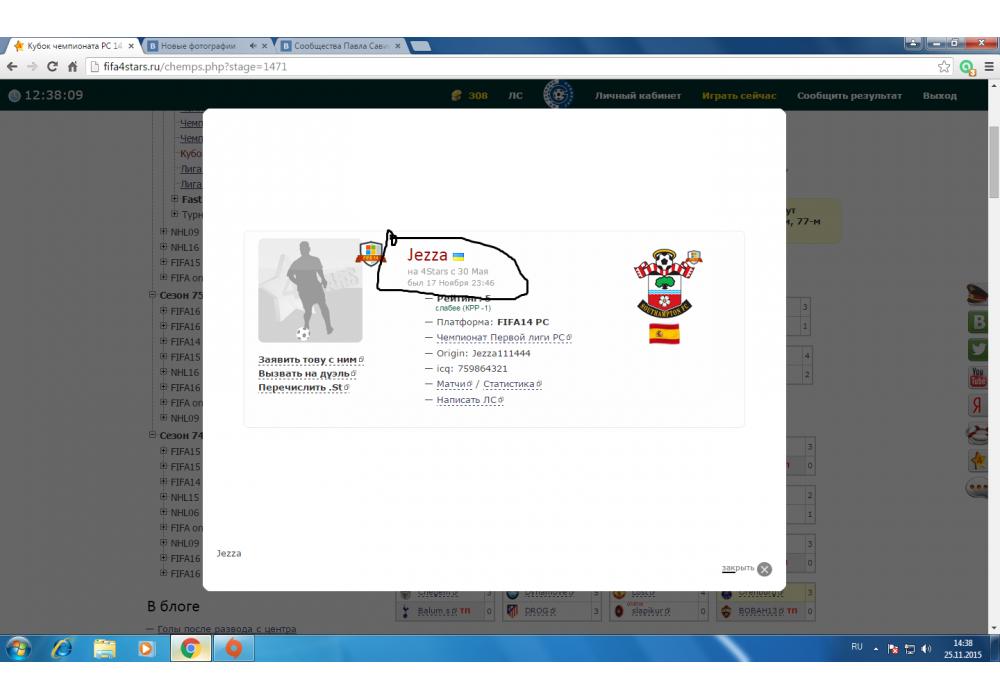
Task: Click the RU language indicator
Action: coord(857,646)
